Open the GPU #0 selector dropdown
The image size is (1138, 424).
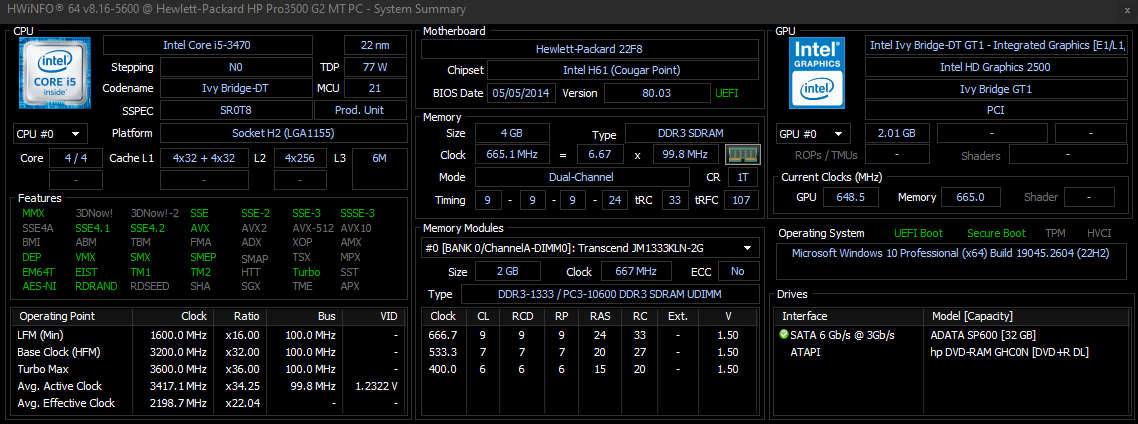point(813,134)
